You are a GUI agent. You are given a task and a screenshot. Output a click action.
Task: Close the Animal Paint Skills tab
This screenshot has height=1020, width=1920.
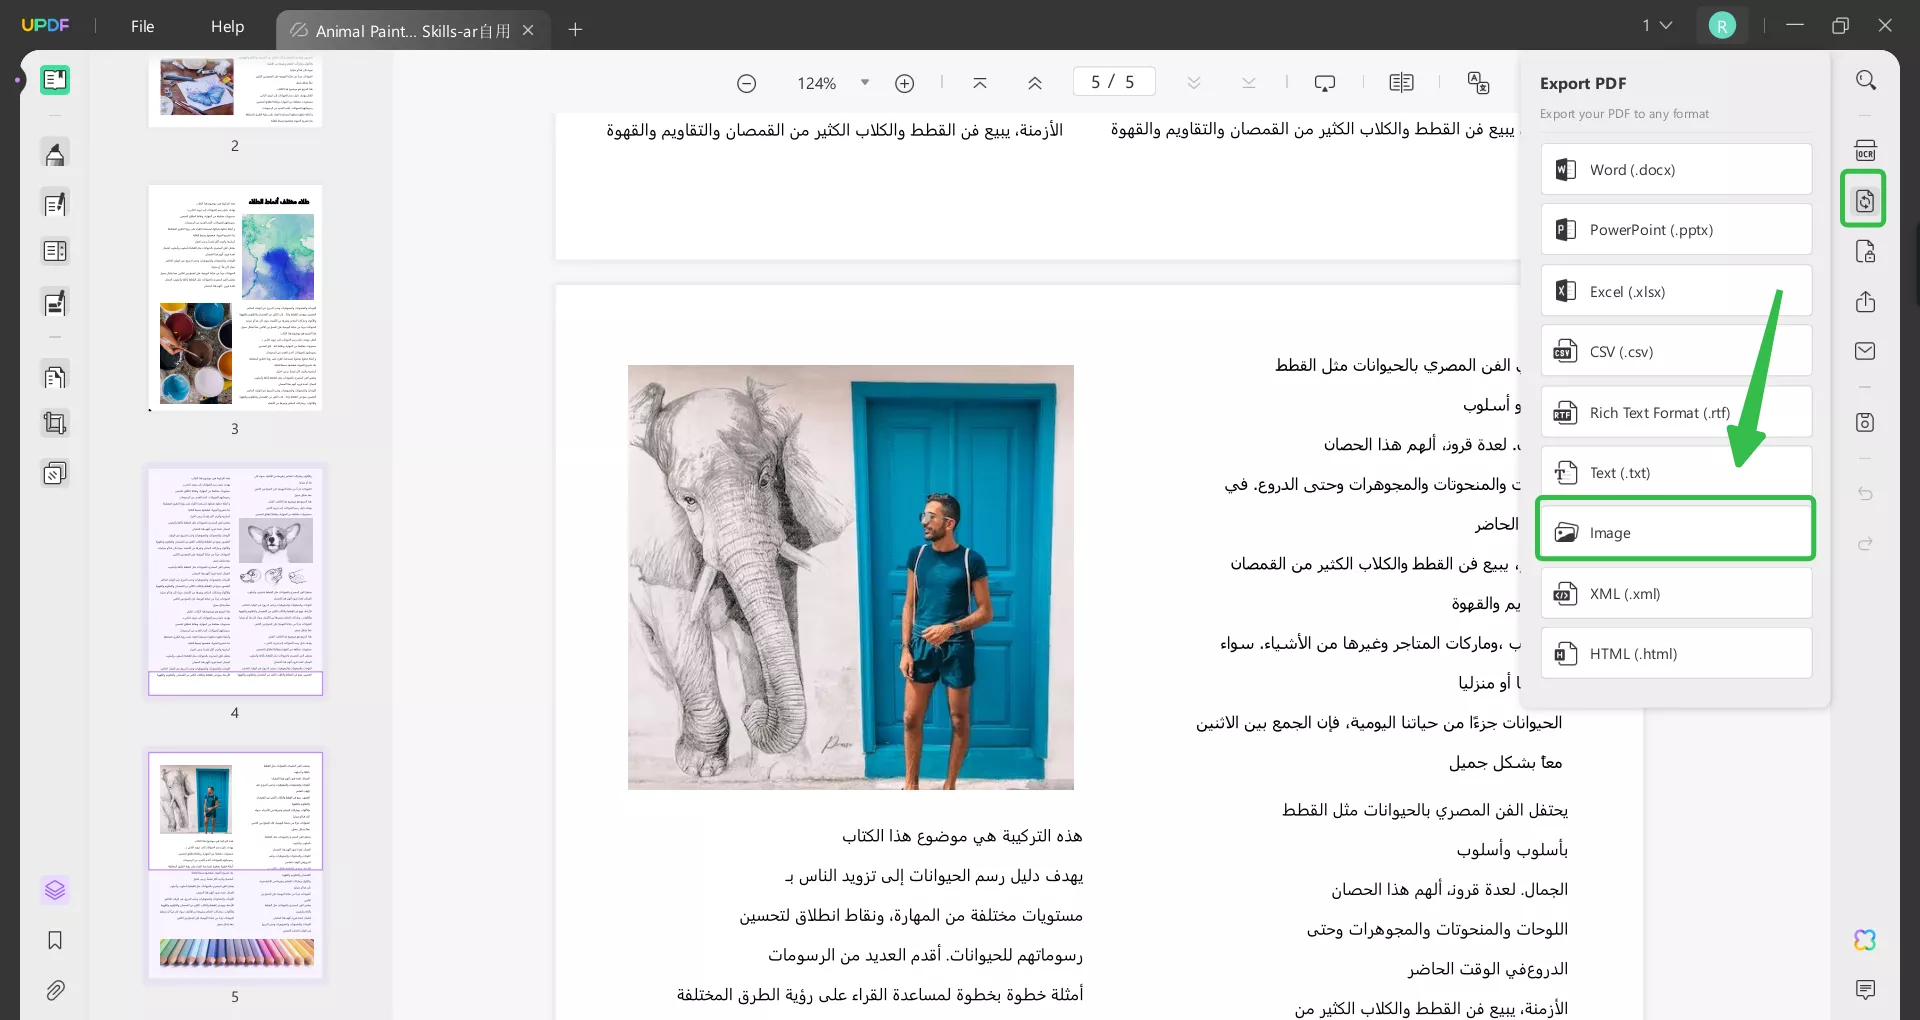[528, 31]
